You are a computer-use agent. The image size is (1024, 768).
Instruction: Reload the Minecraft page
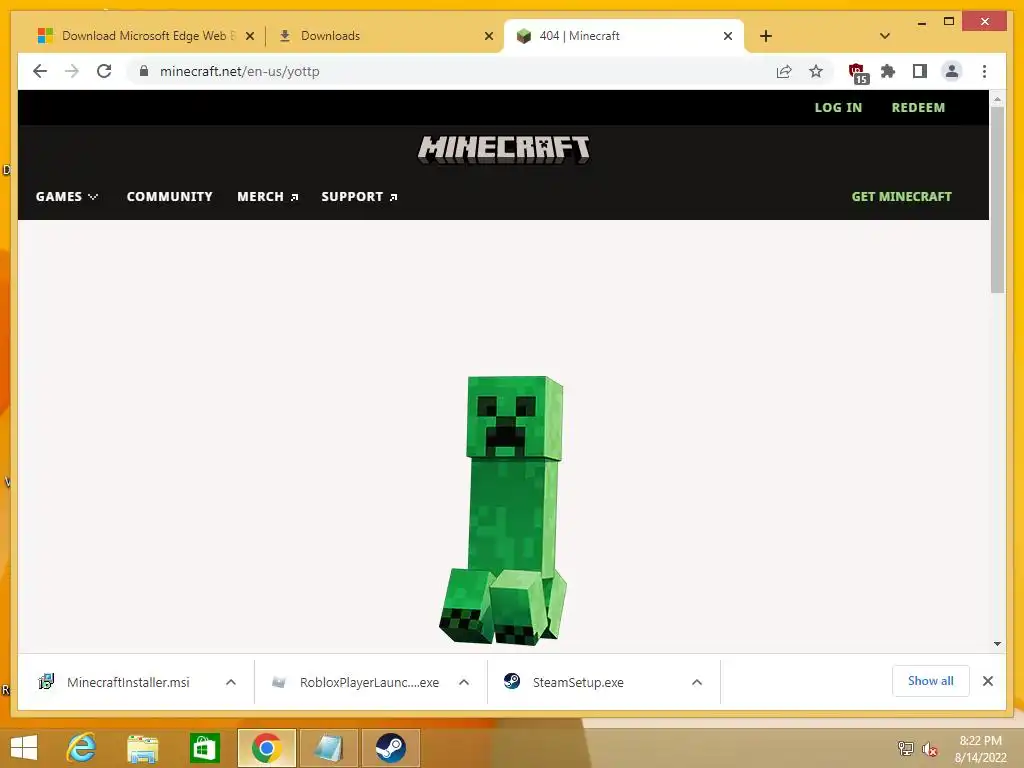(x=104, y=71)
